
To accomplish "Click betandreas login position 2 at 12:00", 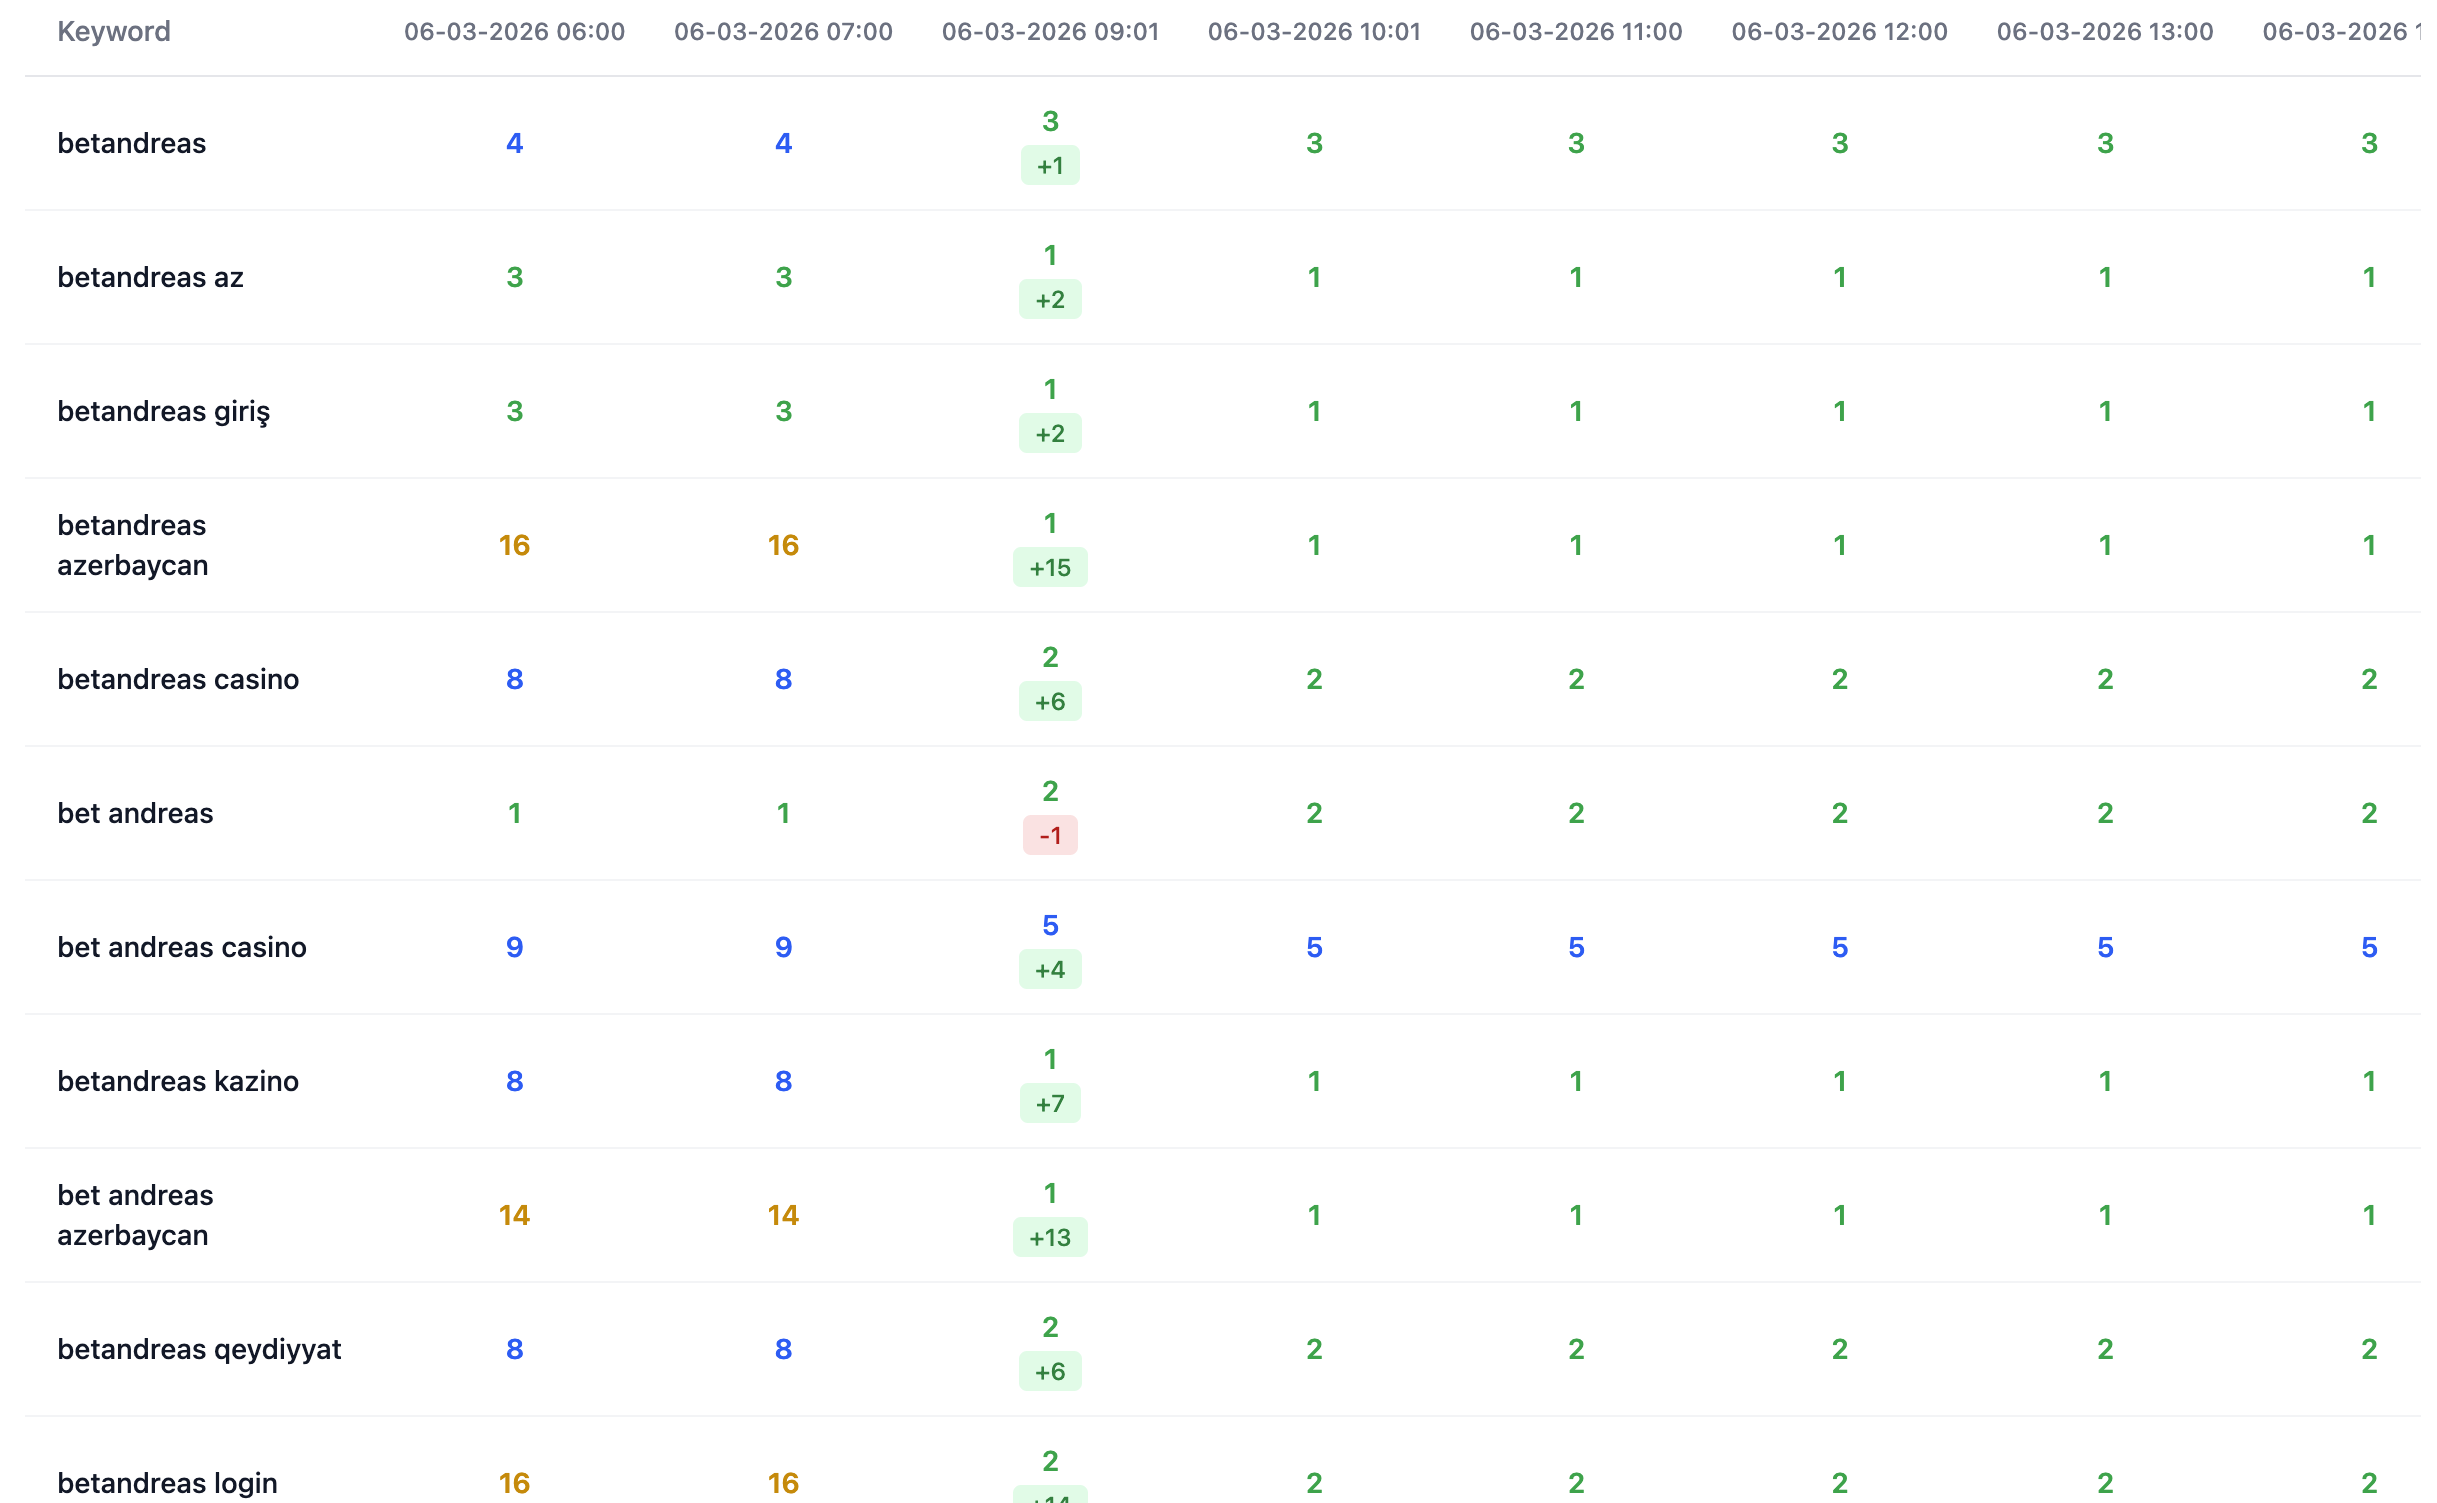I will pyautogui.click(x=1839, y=1483).
